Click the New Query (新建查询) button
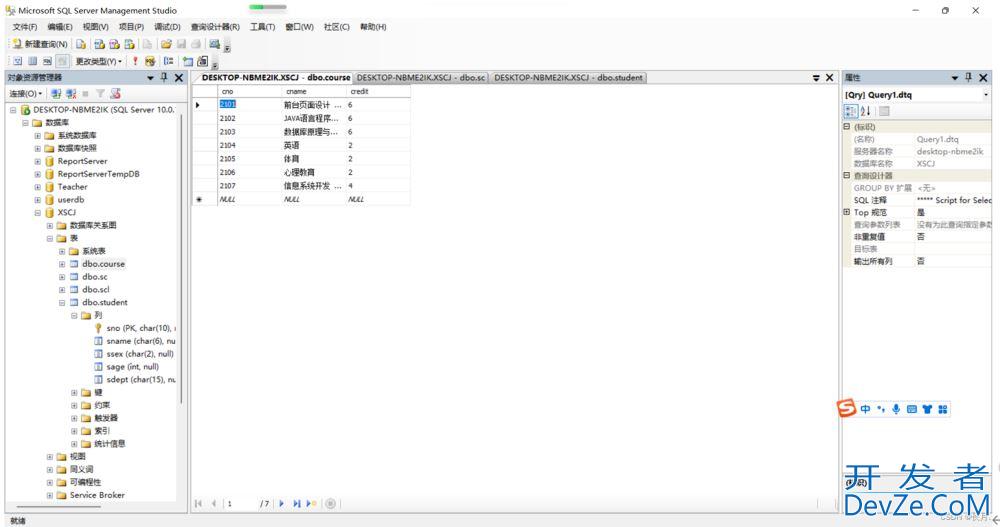Image resolution: width=1000 pixels, height=527 pixels. tap(40, 44)
